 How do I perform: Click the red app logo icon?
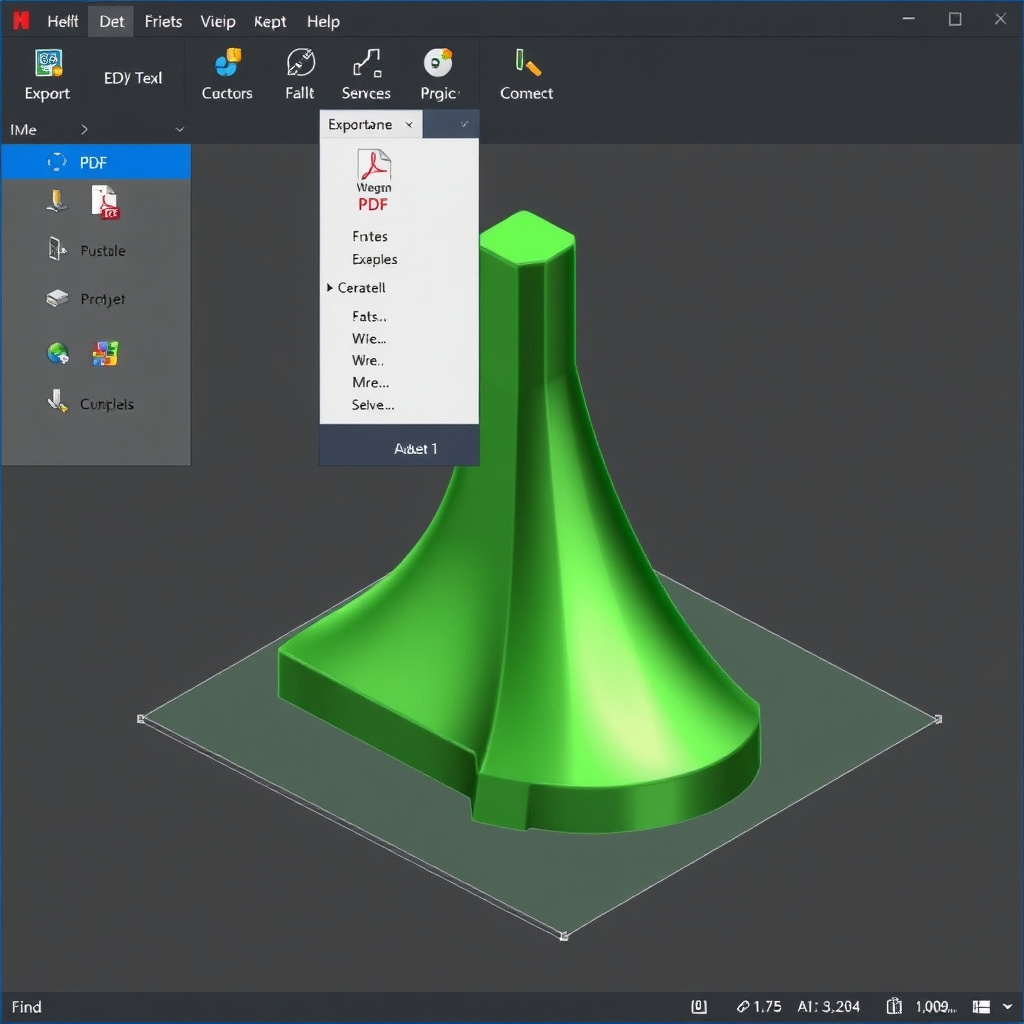[x=22, y=21]
